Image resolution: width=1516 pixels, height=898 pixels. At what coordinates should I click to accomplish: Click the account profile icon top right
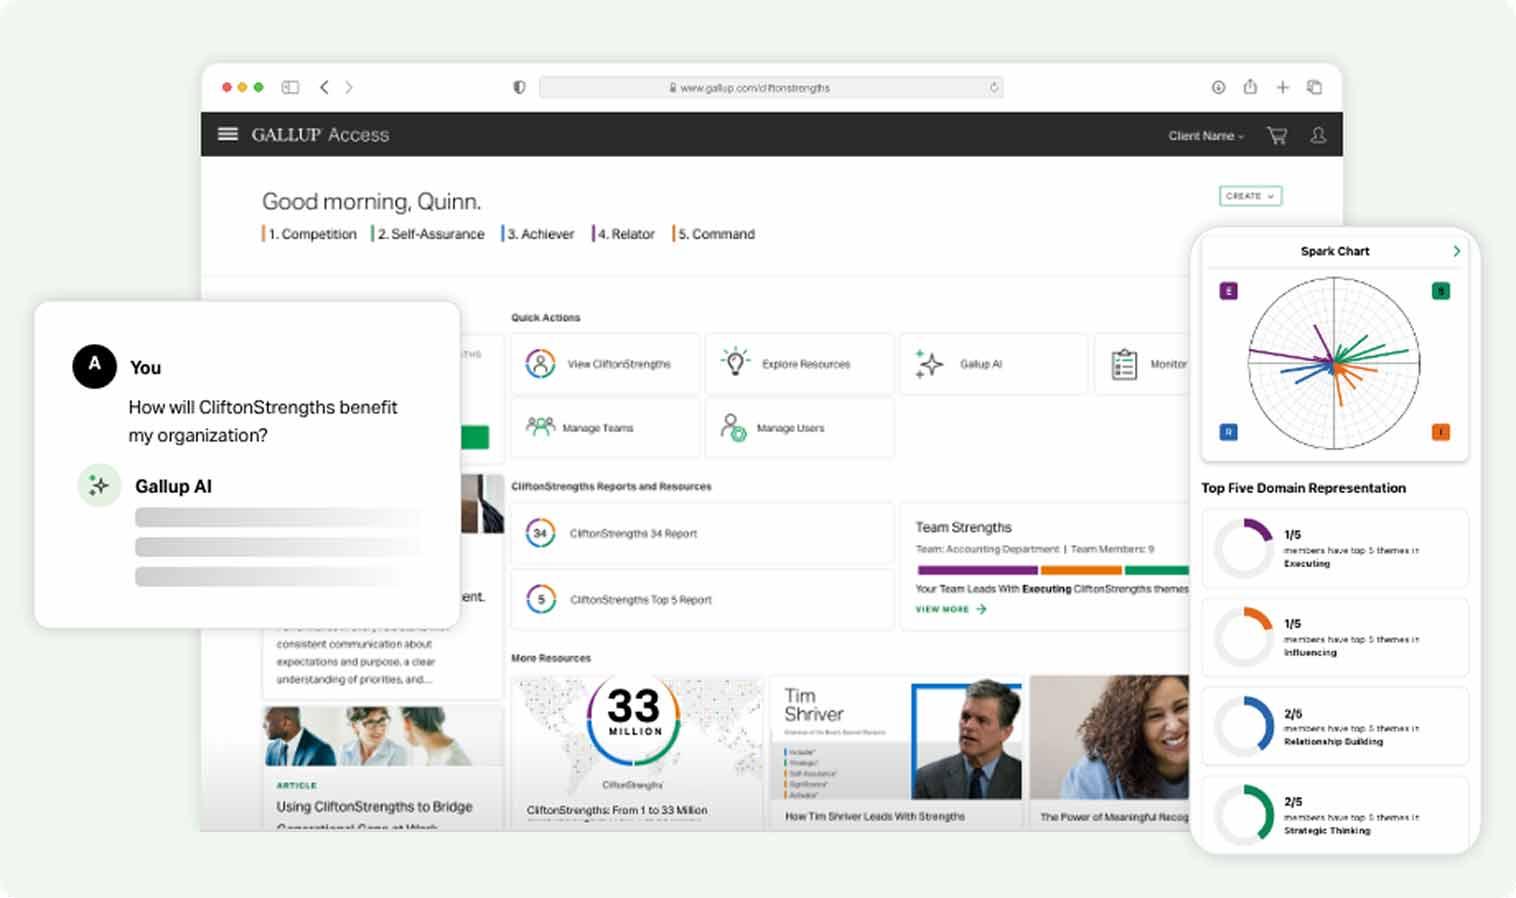pyautogui.click(x=1318, y=135)
